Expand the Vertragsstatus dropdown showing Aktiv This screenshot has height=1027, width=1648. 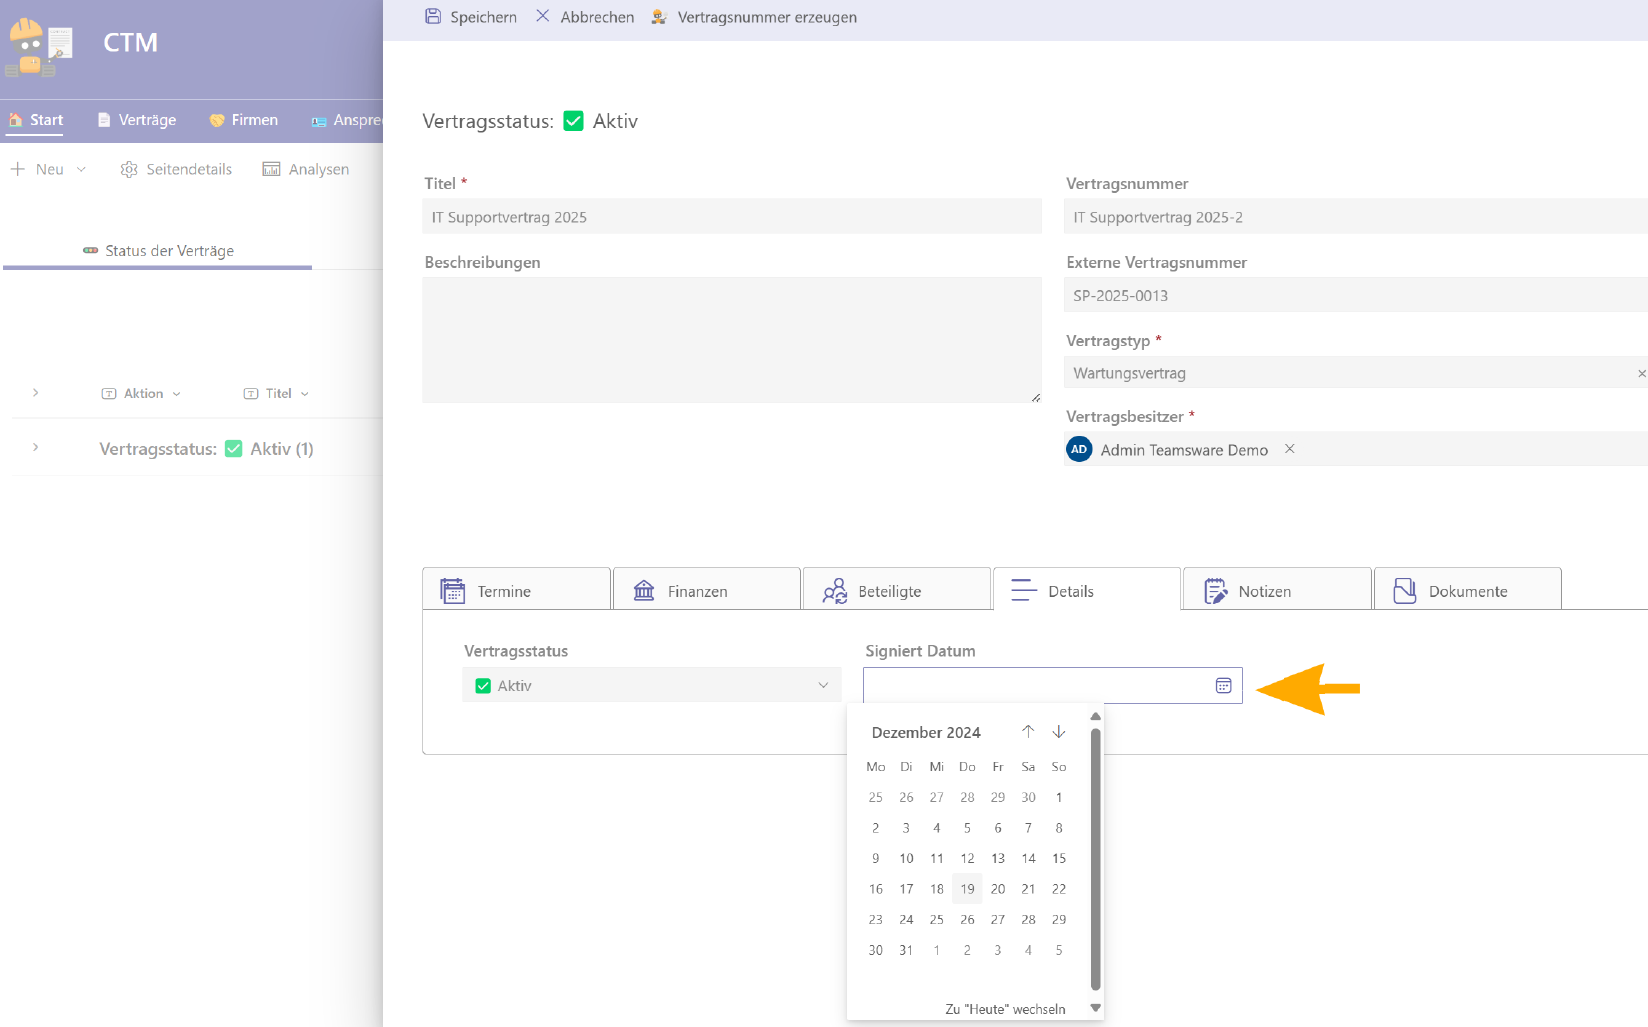tap(823, 686)
